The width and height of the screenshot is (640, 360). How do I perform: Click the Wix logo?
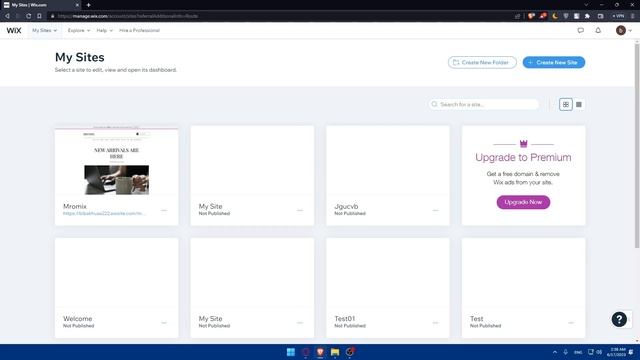pyautogui.click(x=14, y=31)
